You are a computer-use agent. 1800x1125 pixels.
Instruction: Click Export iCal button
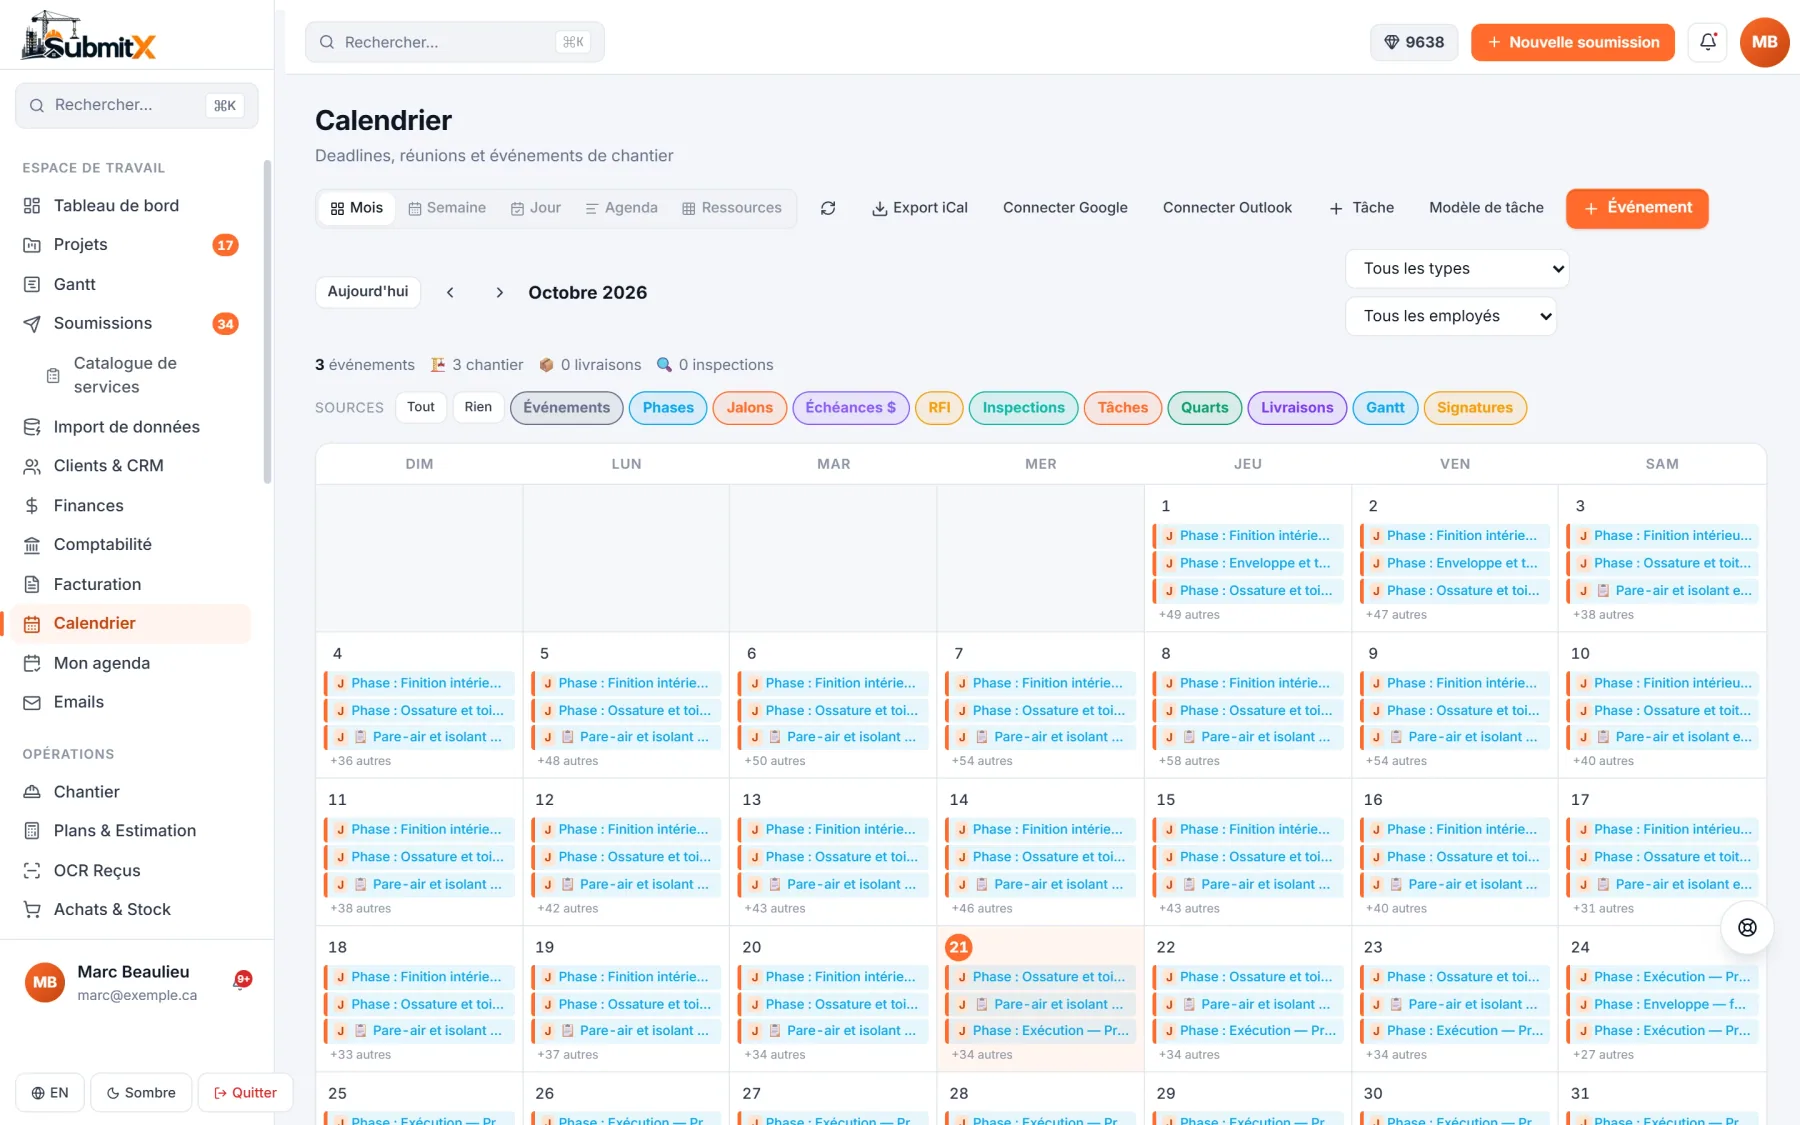[920, 208]
